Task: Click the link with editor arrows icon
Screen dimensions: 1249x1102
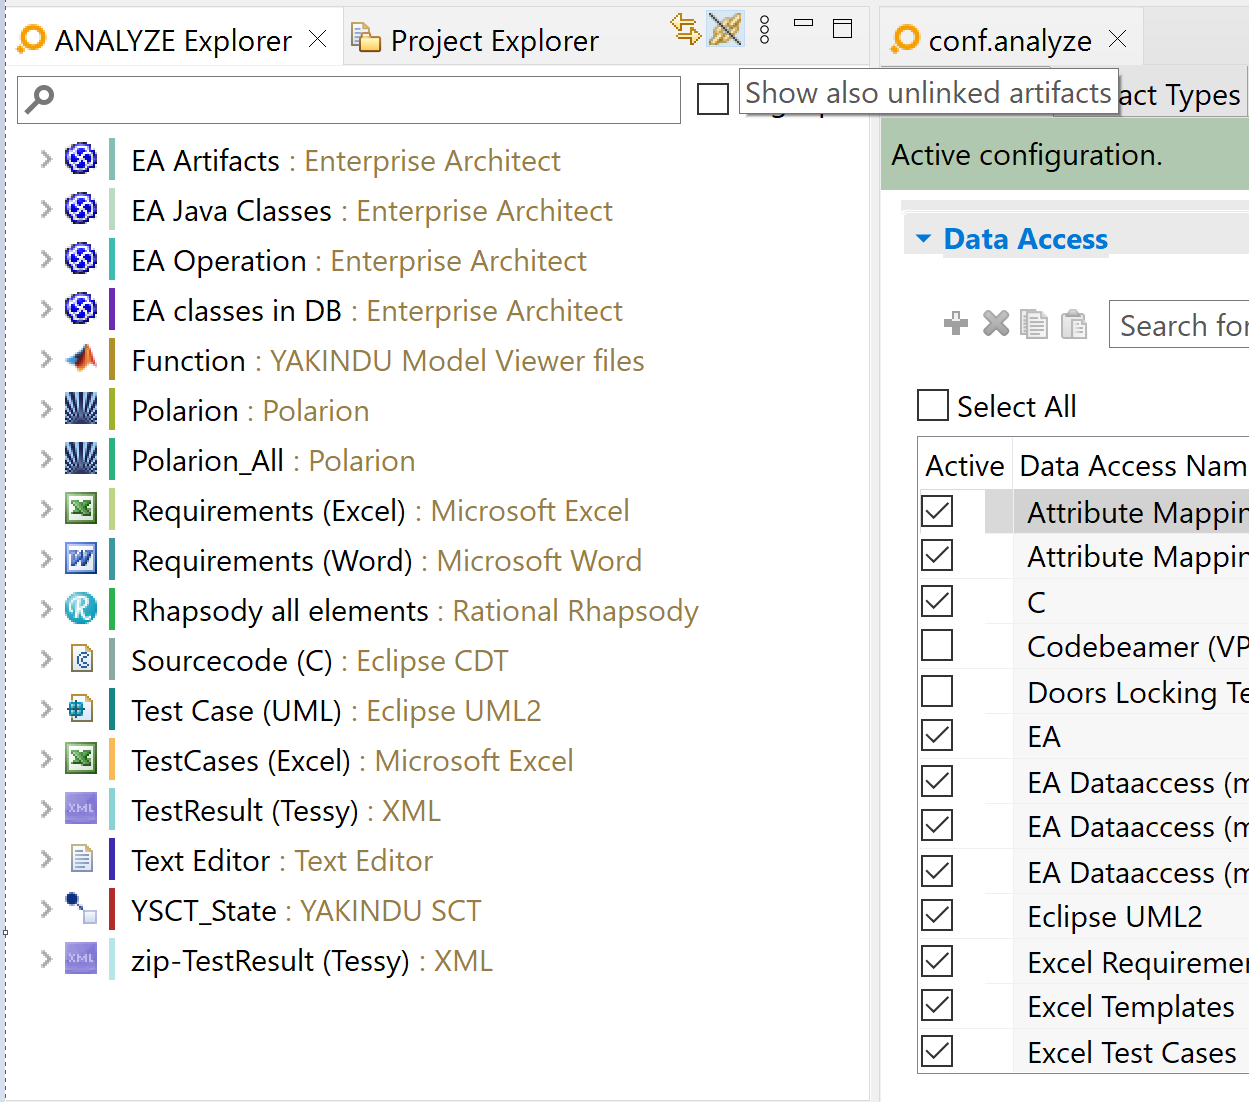Action: point(686,29)
